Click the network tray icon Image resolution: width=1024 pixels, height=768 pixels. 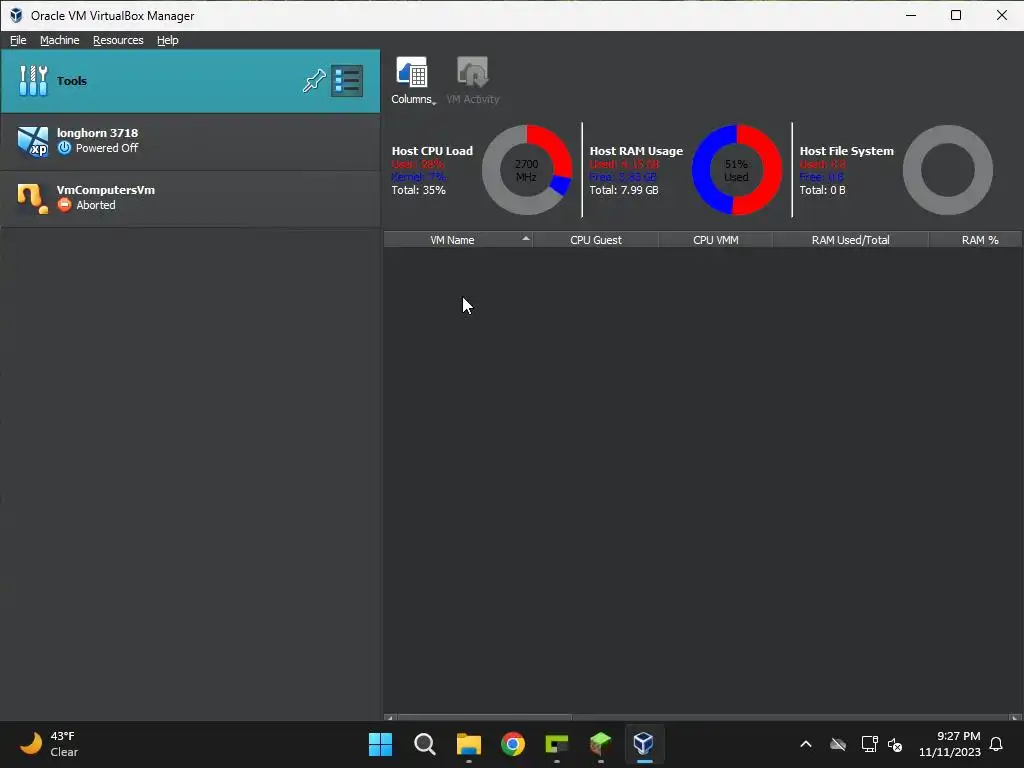coord(869,744)
